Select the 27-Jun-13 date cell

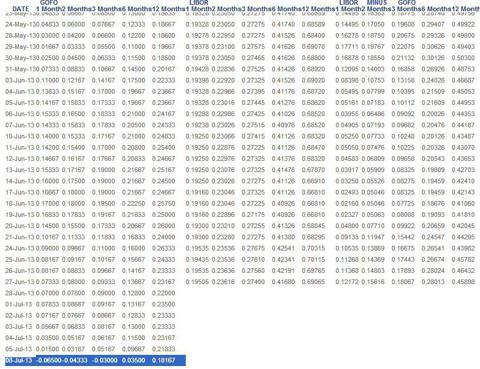[20, 282]
